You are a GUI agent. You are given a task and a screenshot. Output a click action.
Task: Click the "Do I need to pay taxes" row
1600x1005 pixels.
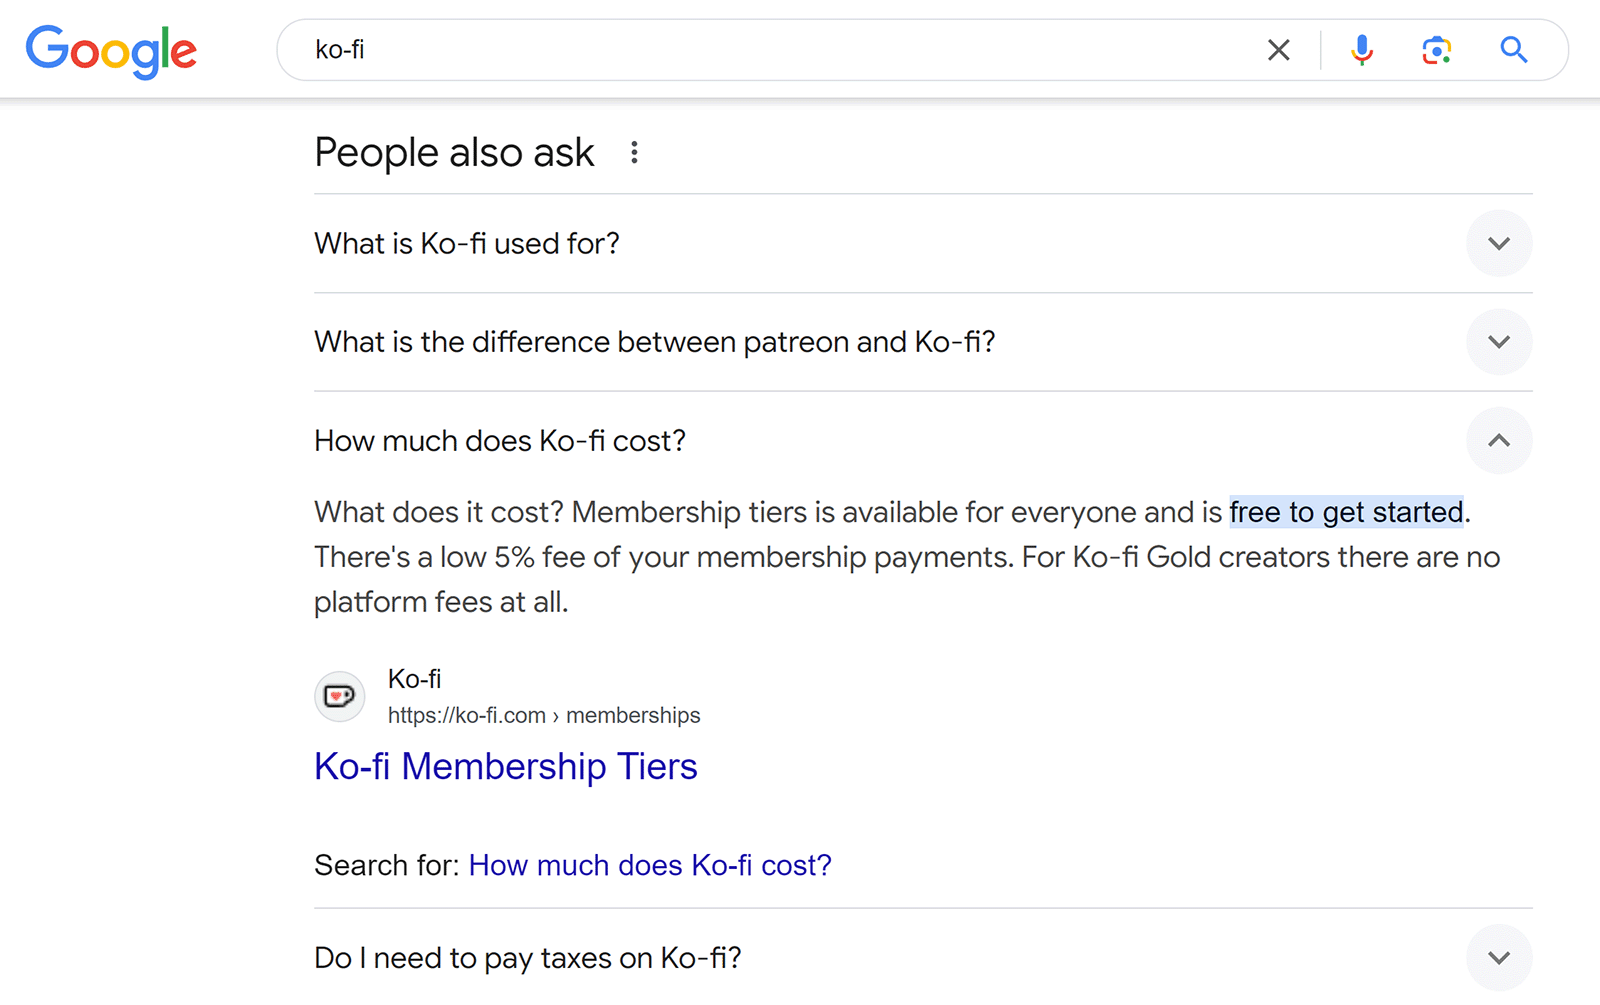click(528, 957)
